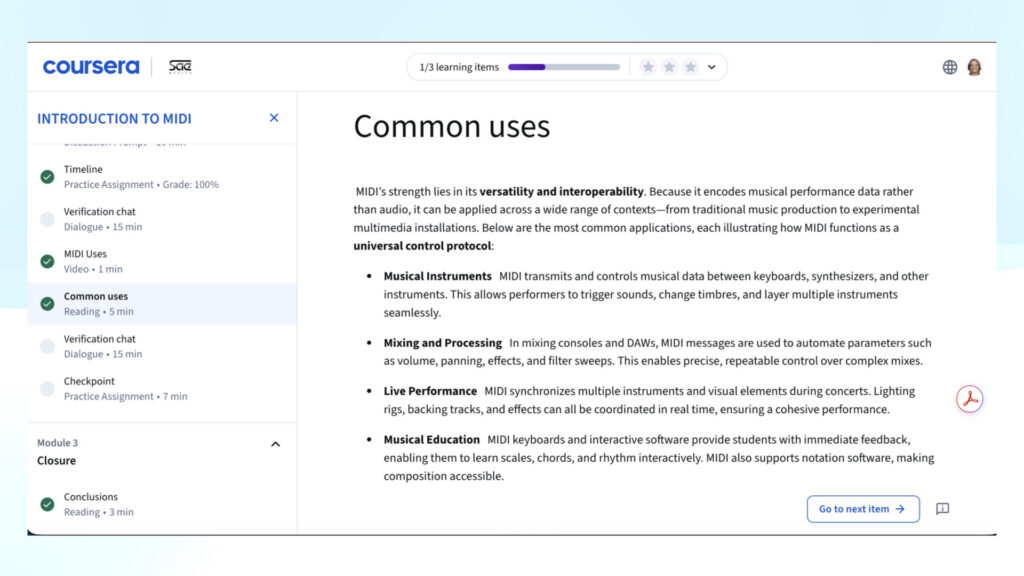Open the feedback report icon near Go to next item
1024x576 pixels.
[x=942, y=509]
